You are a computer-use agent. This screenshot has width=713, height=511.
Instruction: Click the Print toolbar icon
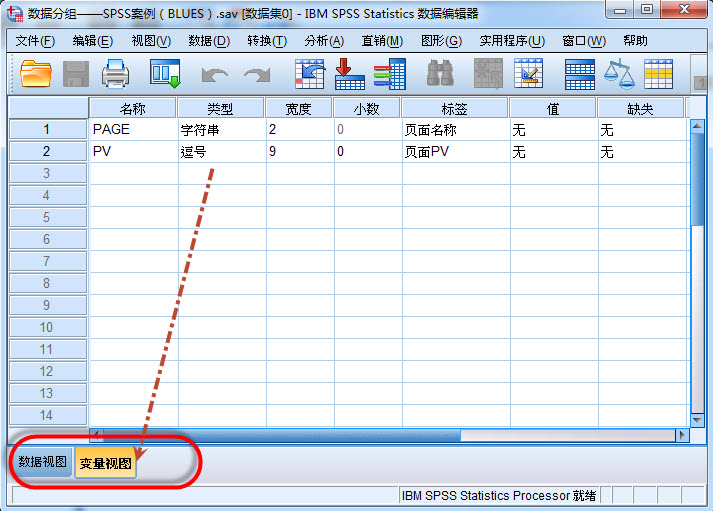[x=115, y=74]
